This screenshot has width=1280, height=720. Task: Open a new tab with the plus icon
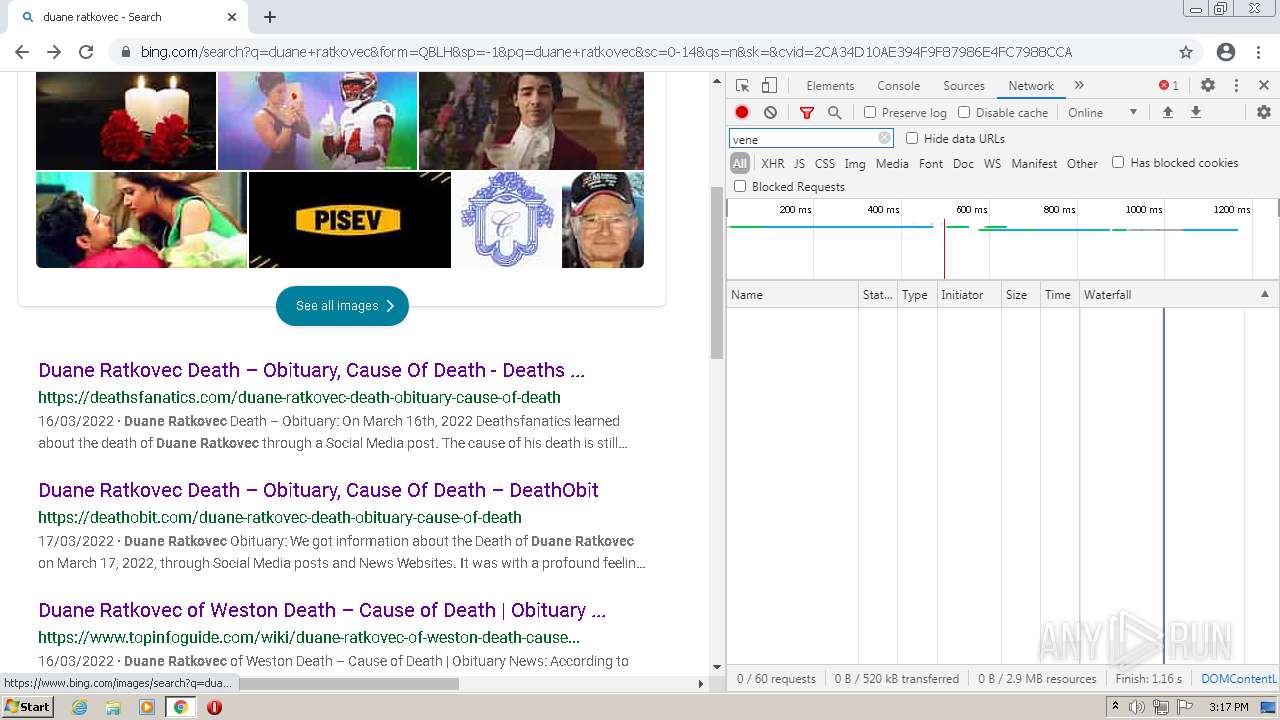point(270,17)
